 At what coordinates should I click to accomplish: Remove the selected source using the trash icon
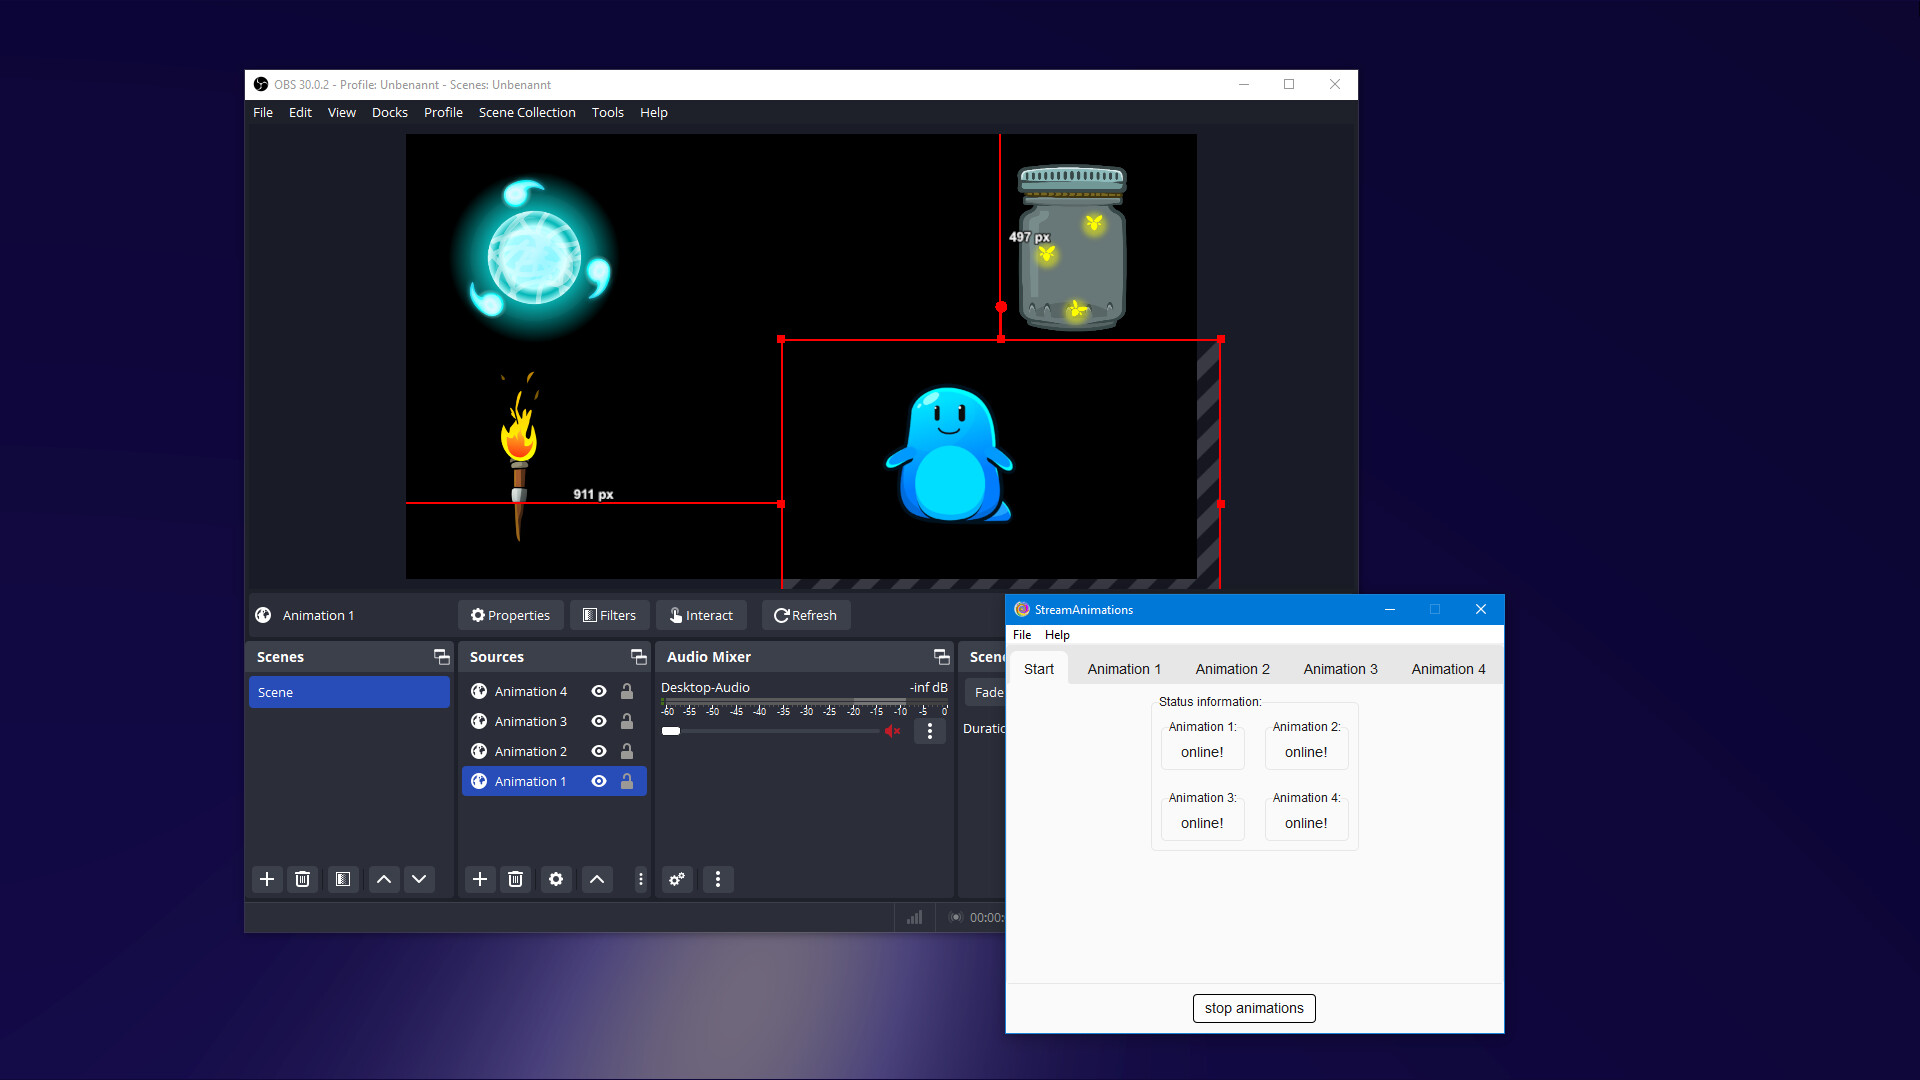point(516,879)
